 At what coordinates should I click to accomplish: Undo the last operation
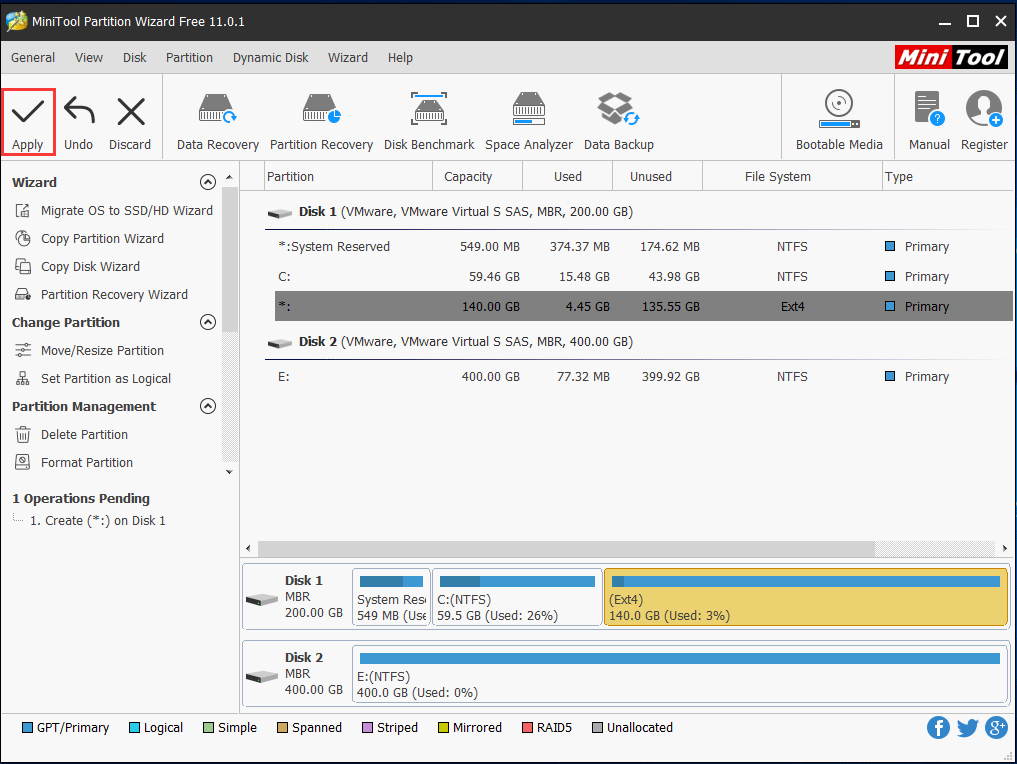pyautogui.click(x=78, y=123)
